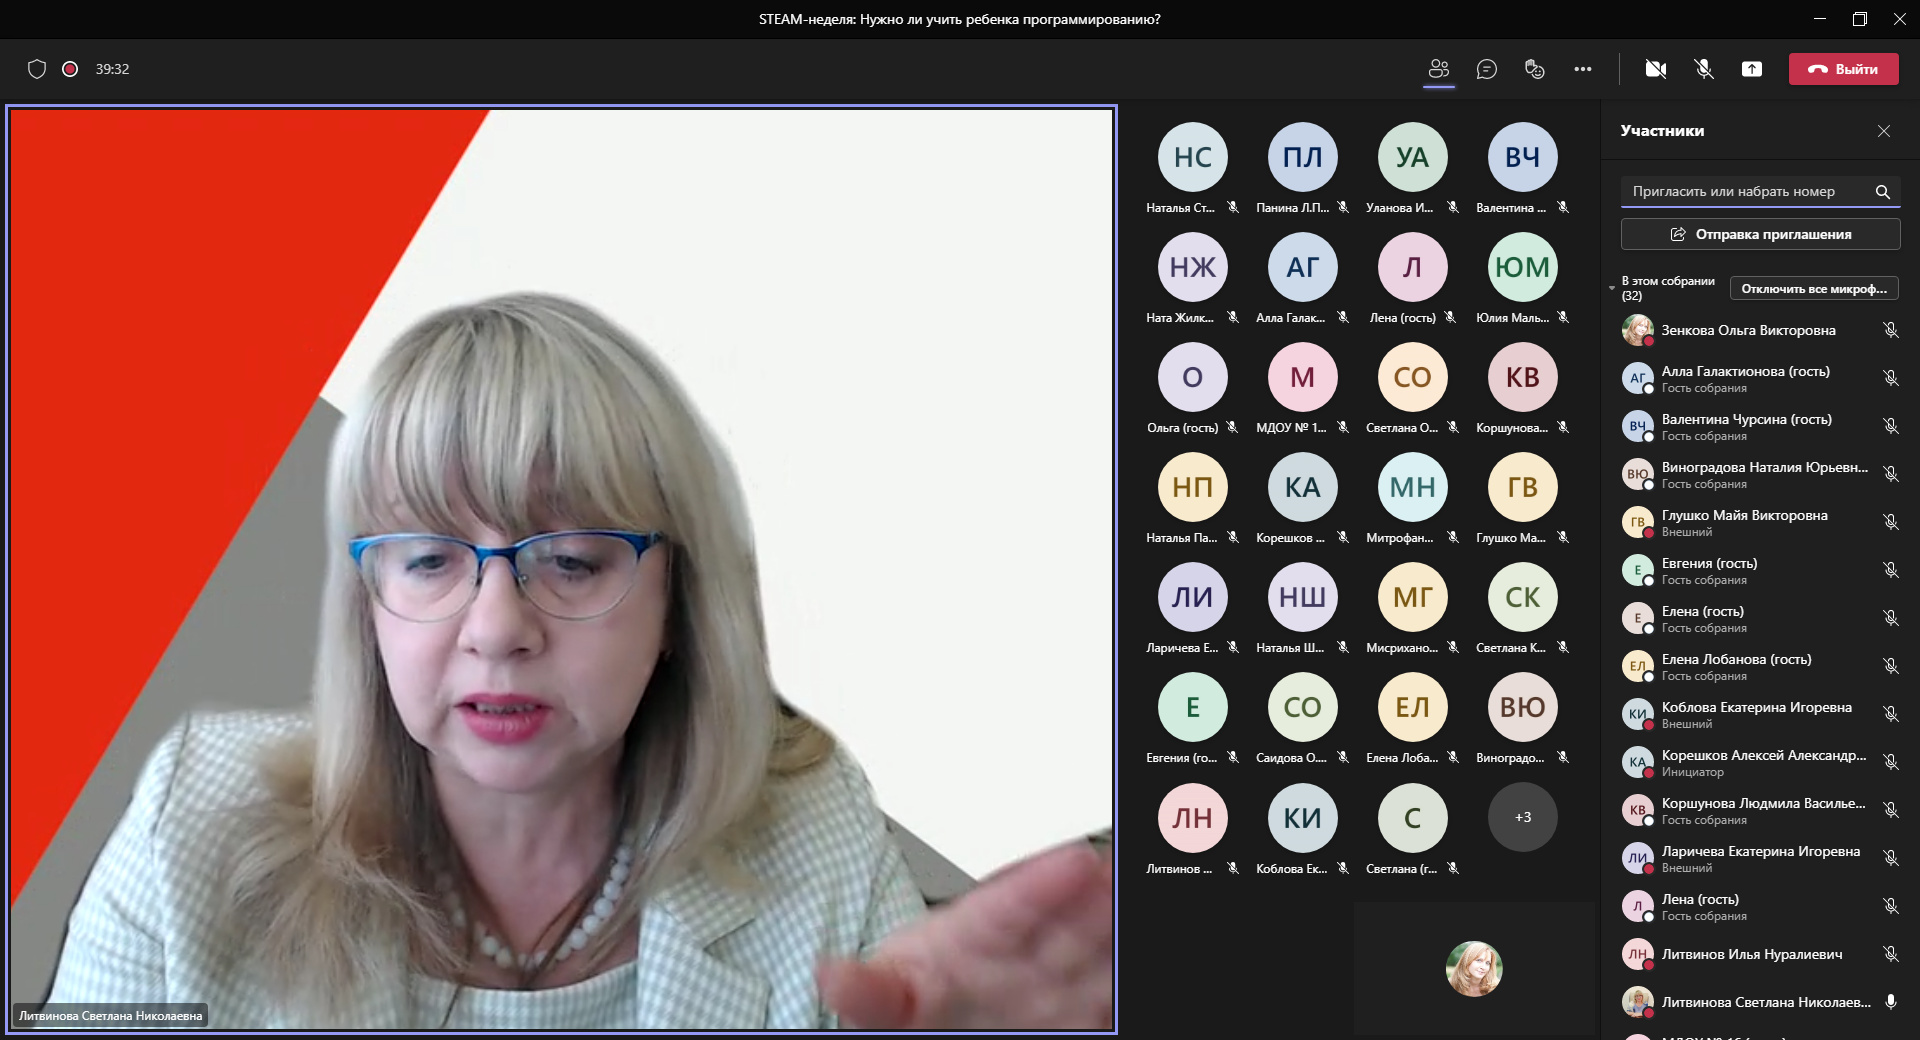Toggle mic icon for Зенкова Ольга Викторовна
1920x1040 pixels.
pos(1890,330)
